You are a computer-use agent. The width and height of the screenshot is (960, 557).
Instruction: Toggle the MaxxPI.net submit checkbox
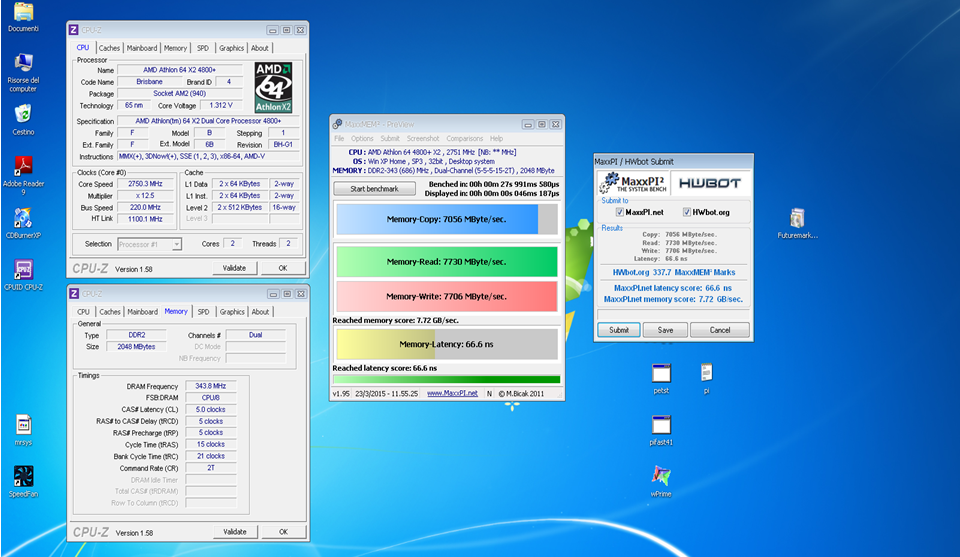pyautogui.click(x=620, y=212)
